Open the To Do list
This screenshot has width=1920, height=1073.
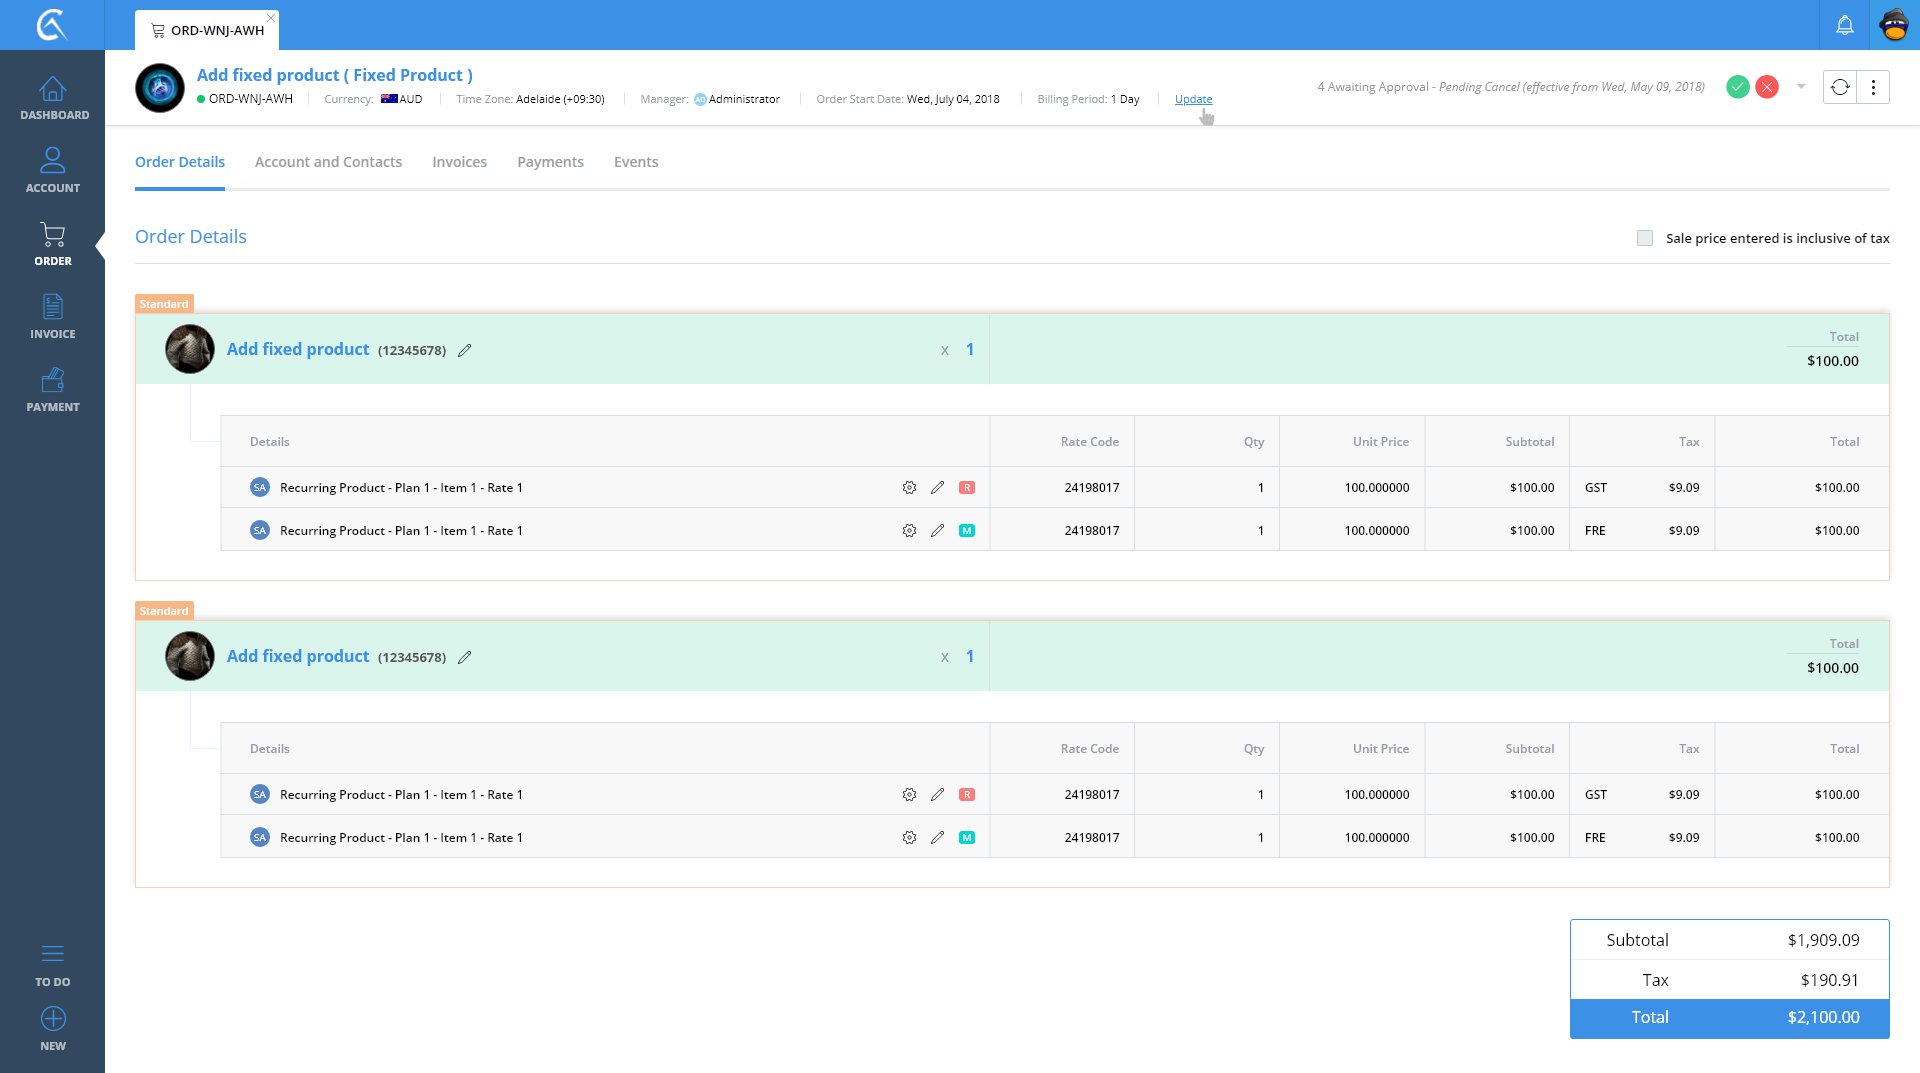point(53,965)
